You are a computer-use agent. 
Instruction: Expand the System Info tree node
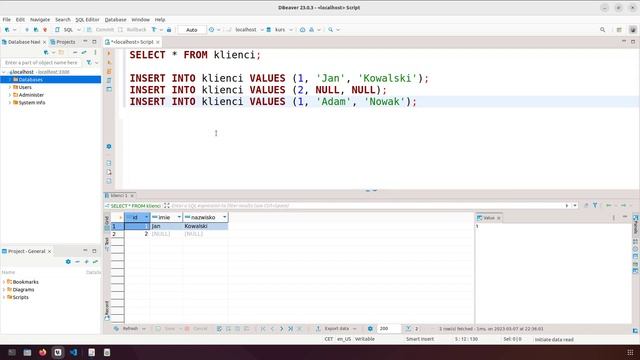10,103
